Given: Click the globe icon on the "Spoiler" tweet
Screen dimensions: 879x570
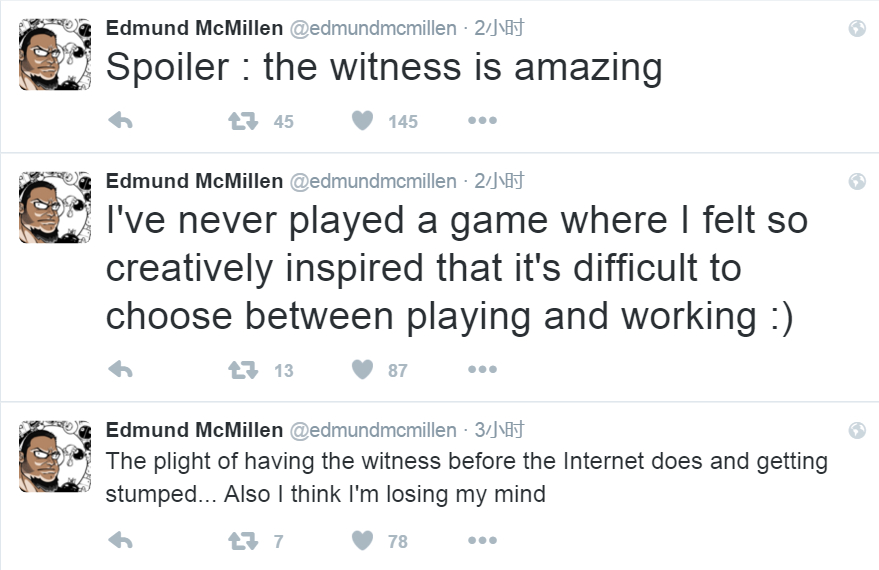Looking at the screenshot, I should pyautogui.click(x=857, y=29).
